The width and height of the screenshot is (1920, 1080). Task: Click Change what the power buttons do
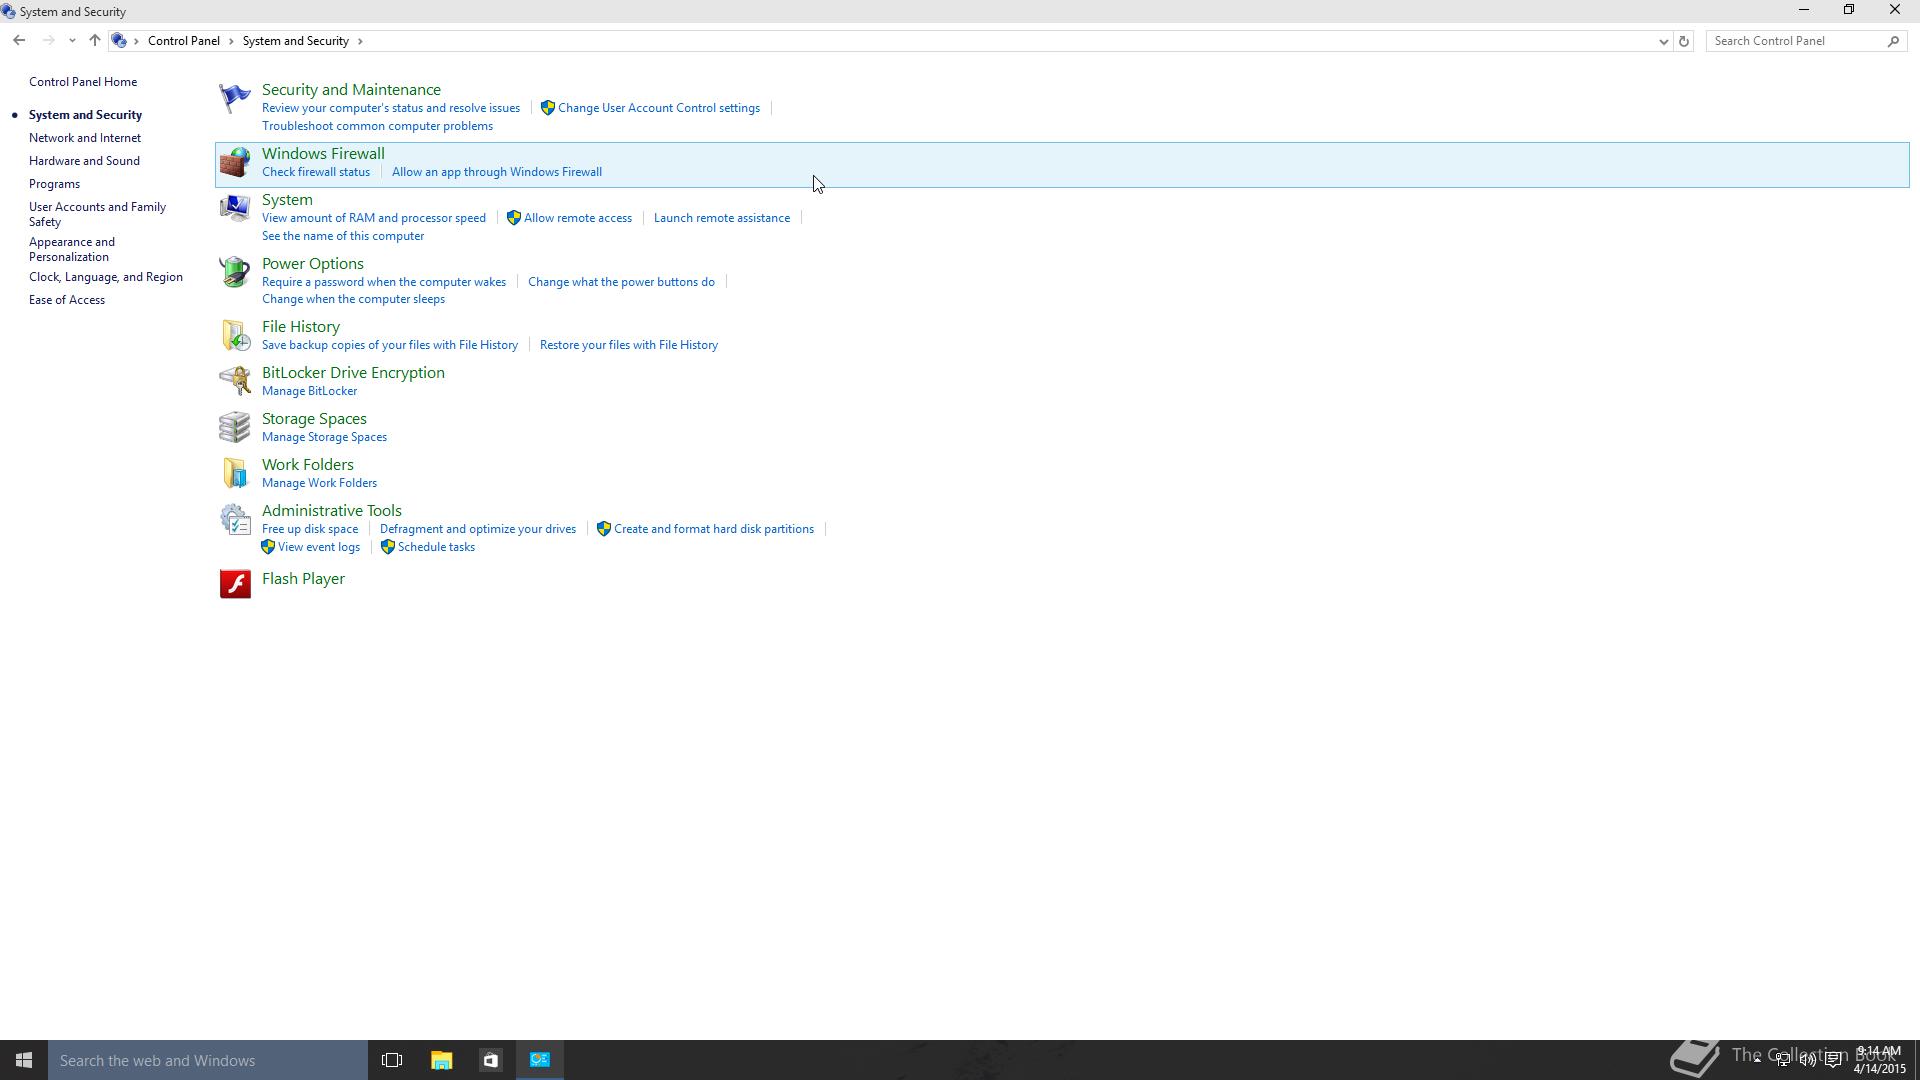coord(621,282)
